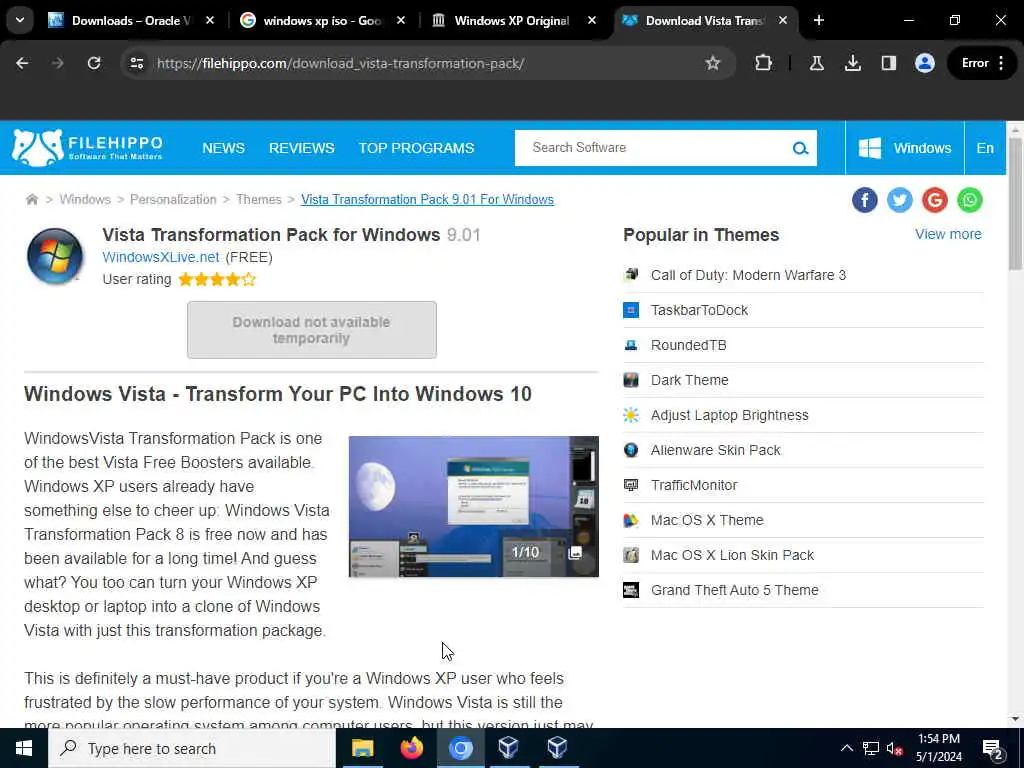Screen dimensions: 1024x768
Task: Open File Explorer from the taskbar
Action: [362, 748]
